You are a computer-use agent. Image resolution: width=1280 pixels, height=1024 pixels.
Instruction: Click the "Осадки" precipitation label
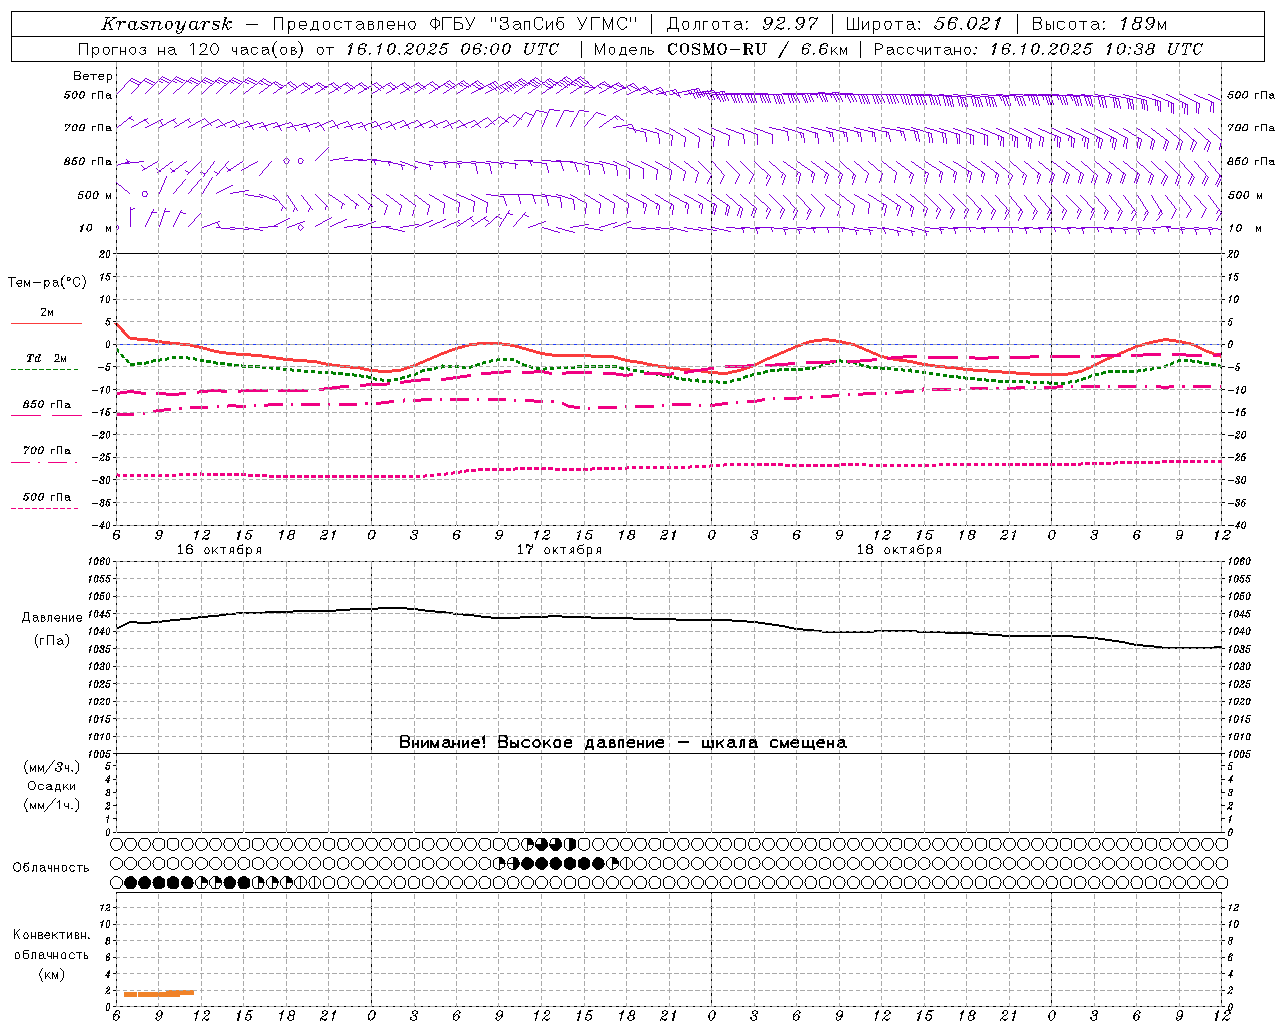pyautogui.click(x=52, y=786)
